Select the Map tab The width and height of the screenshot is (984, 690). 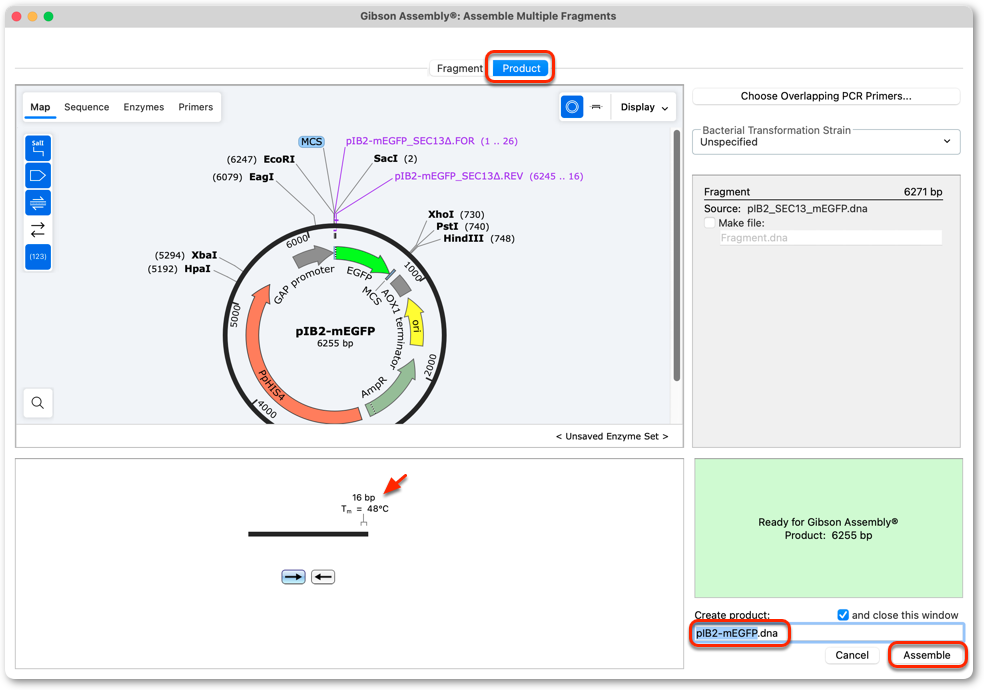click(40, 107)
